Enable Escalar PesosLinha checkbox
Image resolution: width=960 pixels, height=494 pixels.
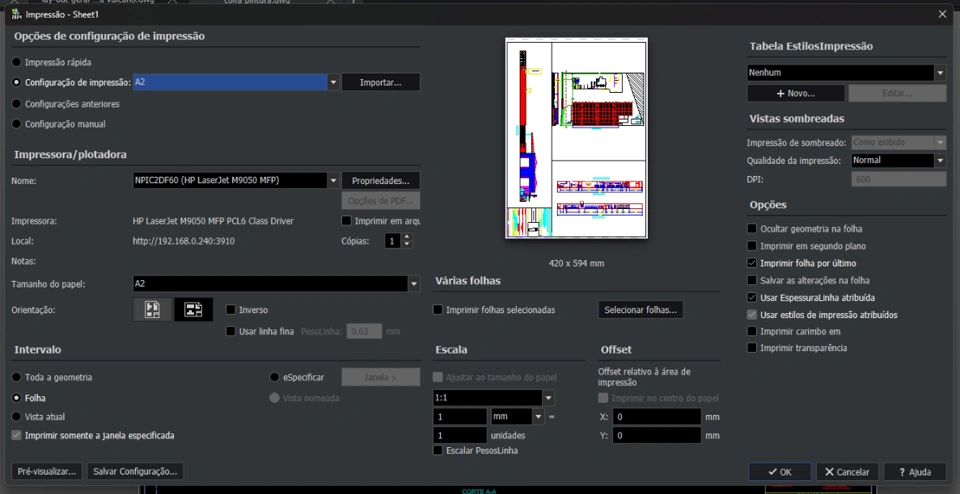[438, 451]
